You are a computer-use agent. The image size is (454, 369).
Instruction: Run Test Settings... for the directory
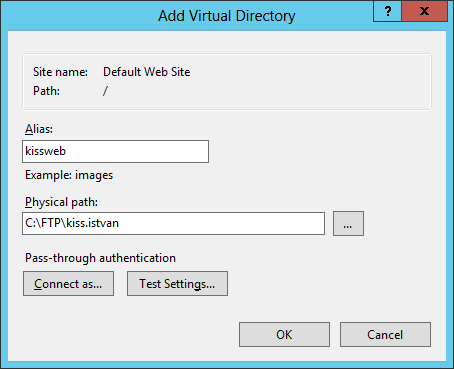tap(177, 284)
